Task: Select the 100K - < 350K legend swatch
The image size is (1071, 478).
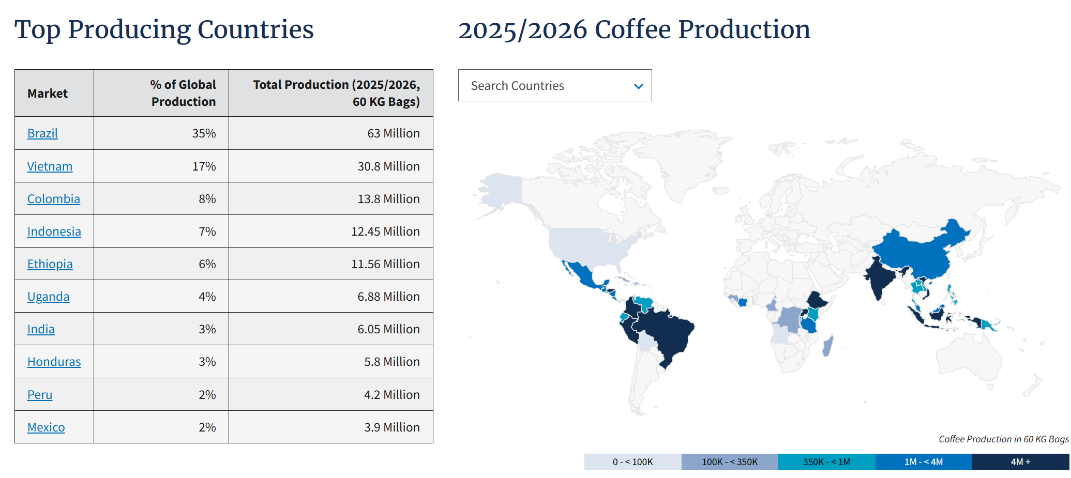Action: pos(729,462)
